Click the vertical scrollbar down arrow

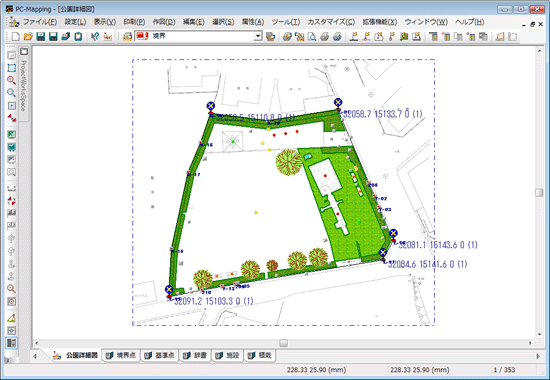point(539,334)
